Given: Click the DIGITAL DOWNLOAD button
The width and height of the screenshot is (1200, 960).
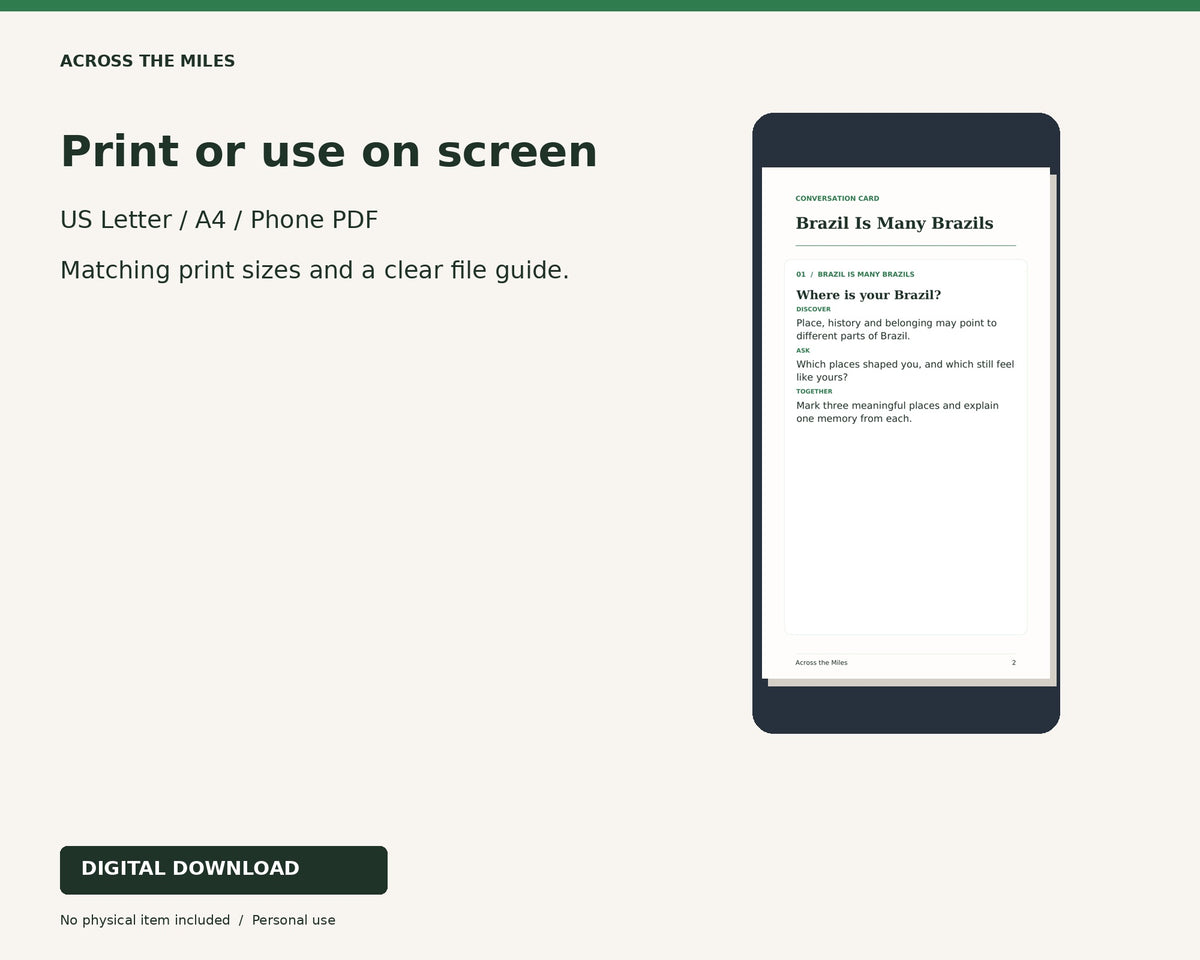Looking at the screenshot, I should (223, 870).
